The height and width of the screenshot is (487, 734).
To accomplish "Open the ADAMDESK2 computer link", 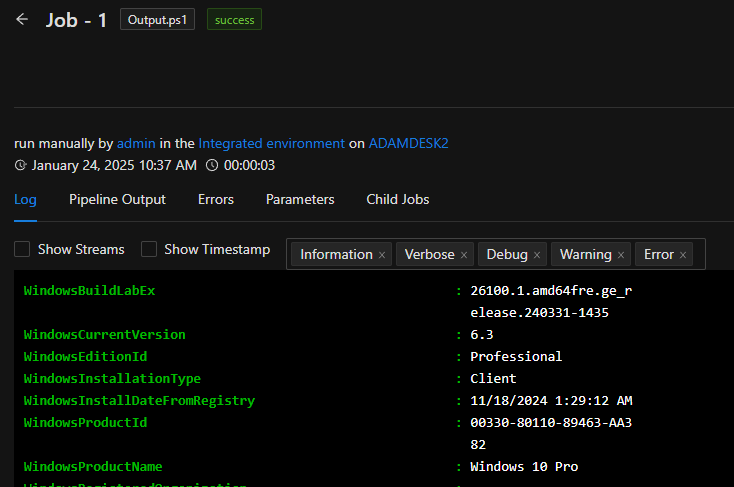I will (x=408, y=143).
